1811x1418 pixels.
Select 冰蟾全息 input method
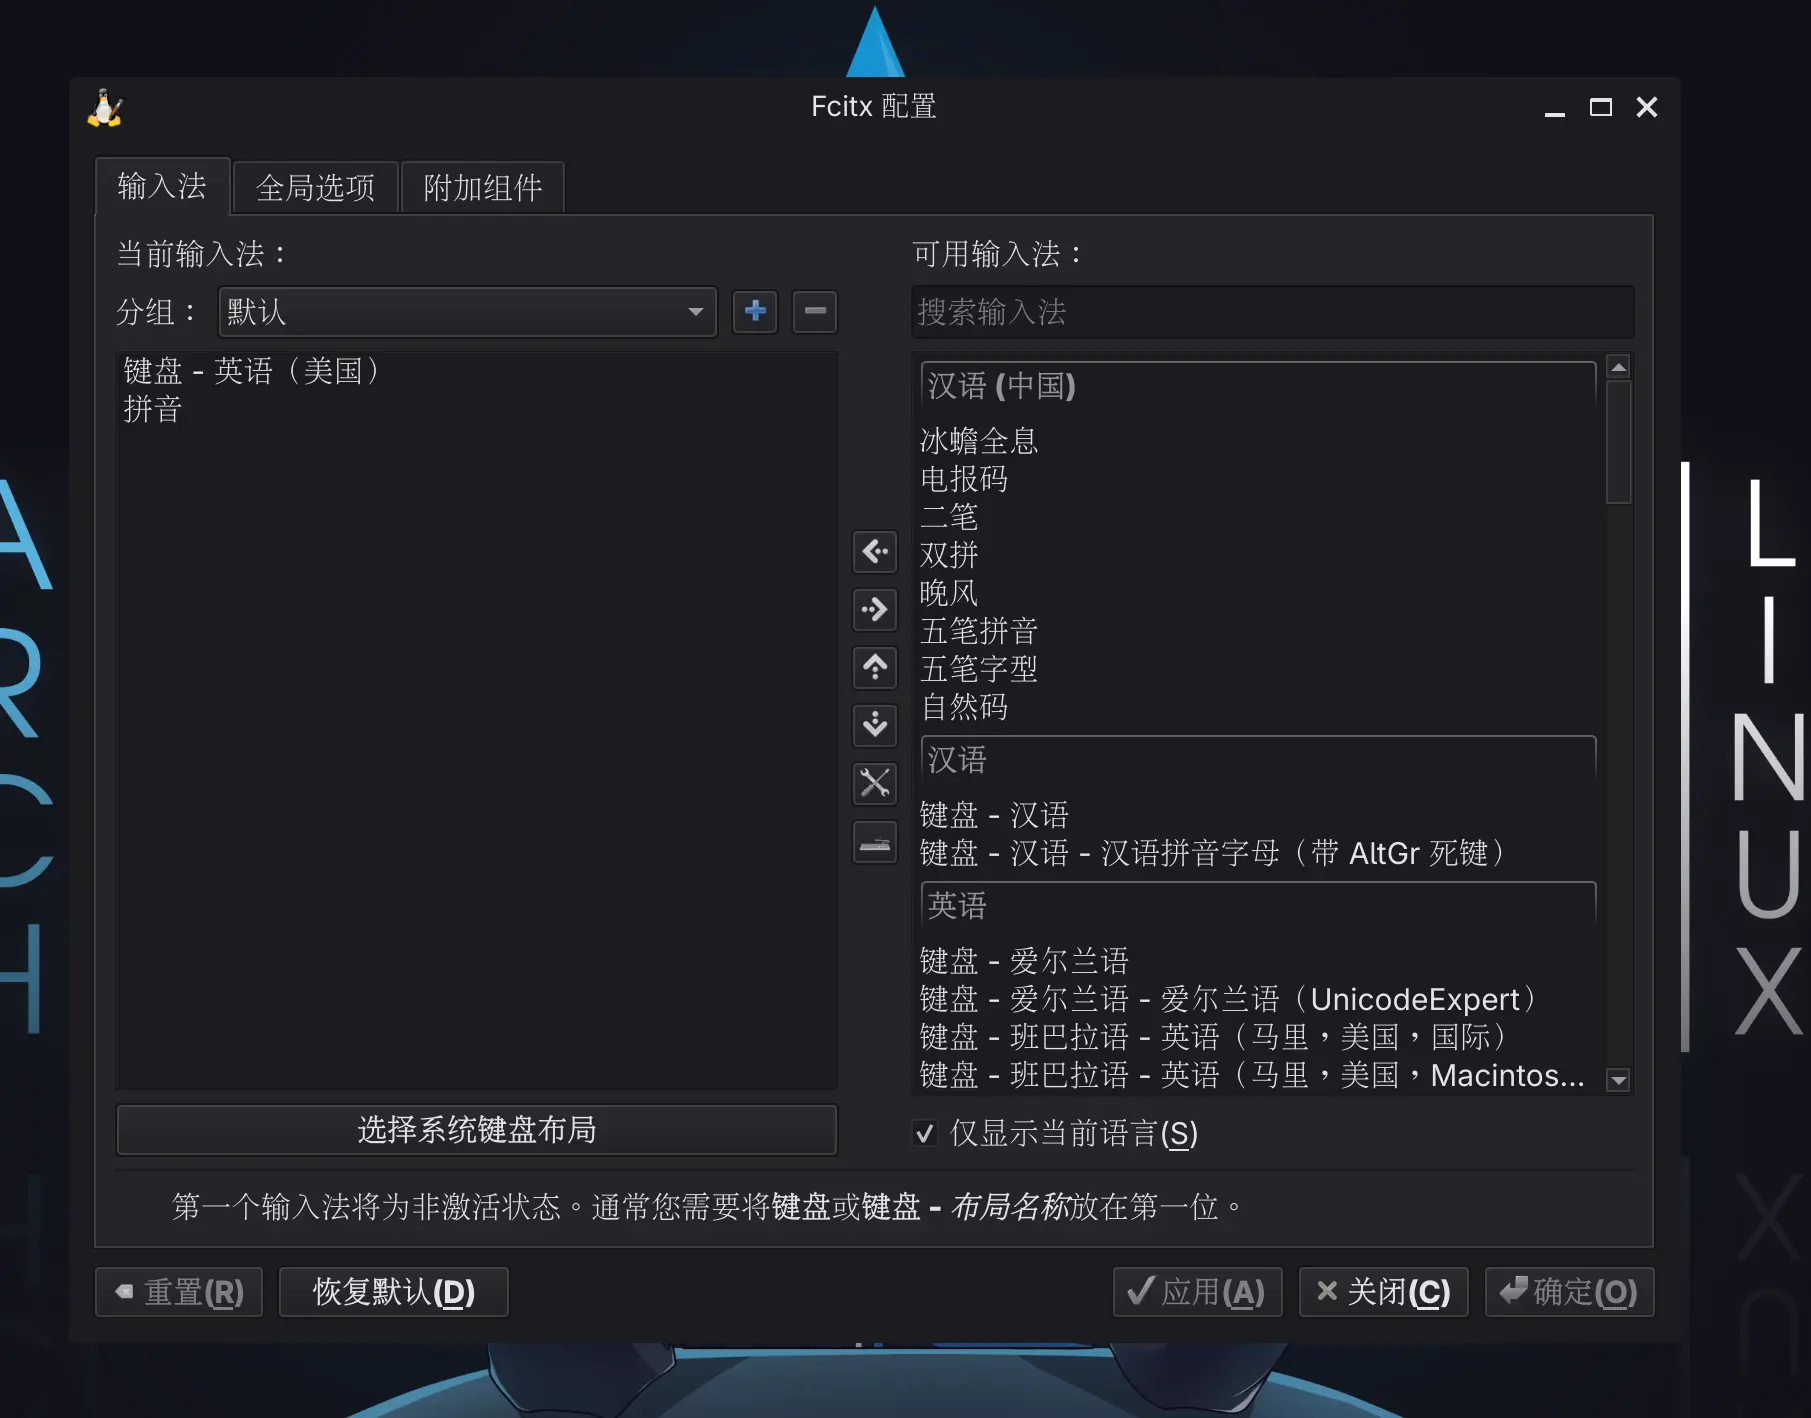tap(1258, 441)
